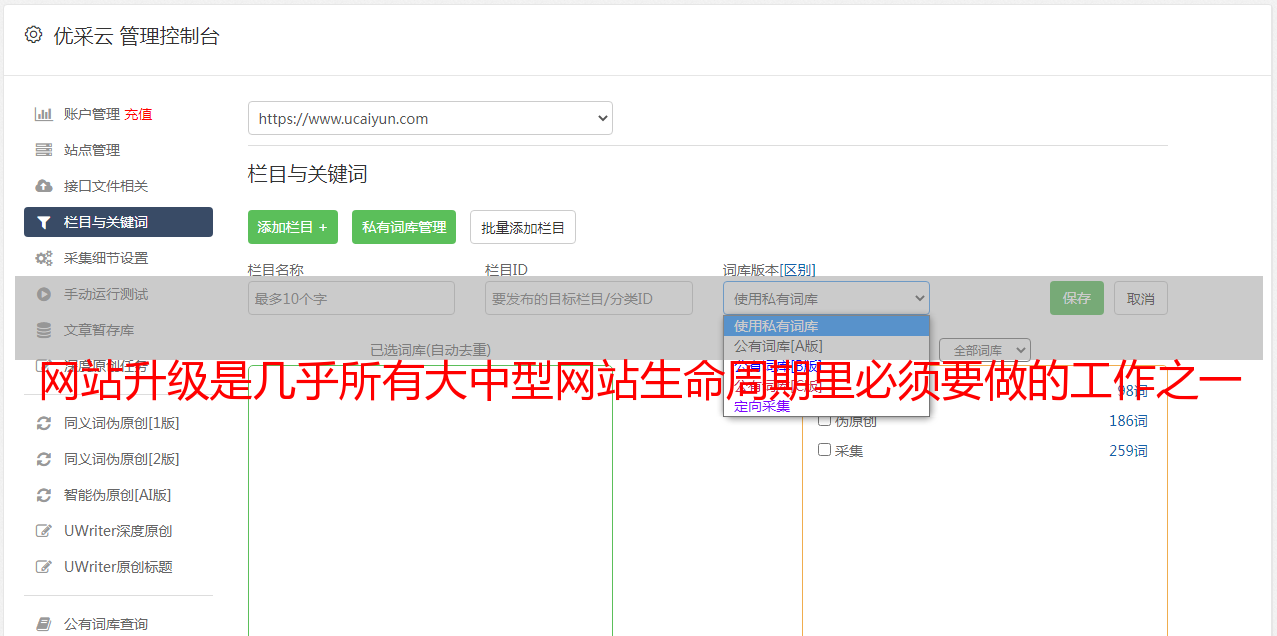
Task: Click the gear icon beside 优采云 管理控制台
Action: click(x=33, y=35)
